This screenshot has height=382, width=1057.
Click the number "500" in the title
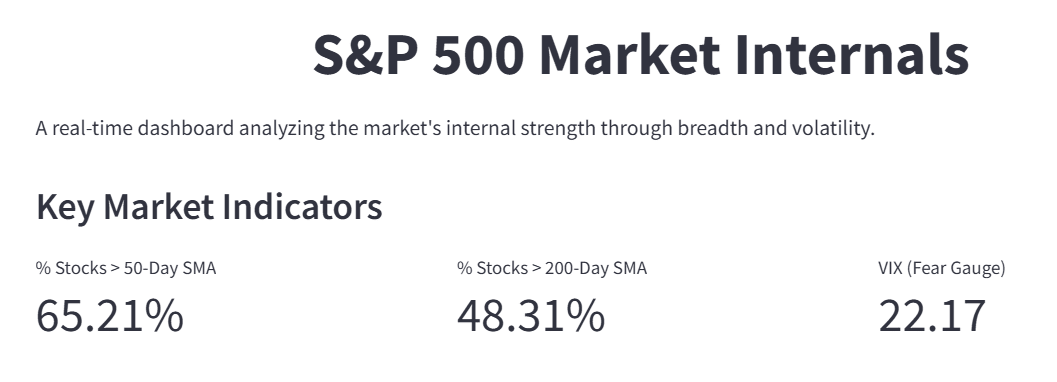tap(478, 56)
